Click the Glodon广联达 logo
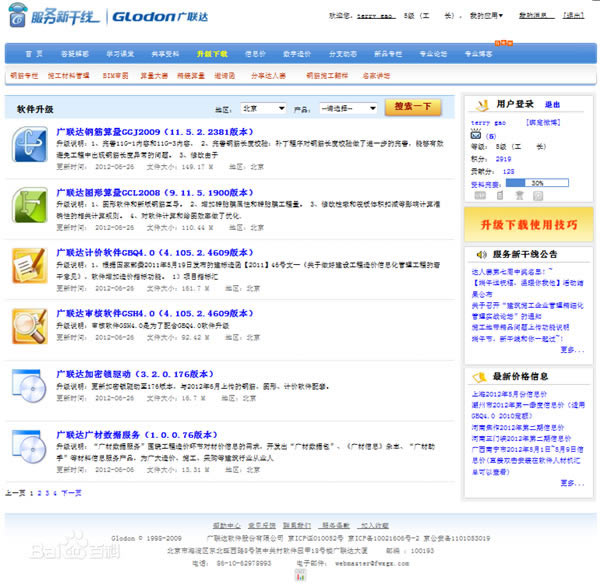 click(160, 17)
